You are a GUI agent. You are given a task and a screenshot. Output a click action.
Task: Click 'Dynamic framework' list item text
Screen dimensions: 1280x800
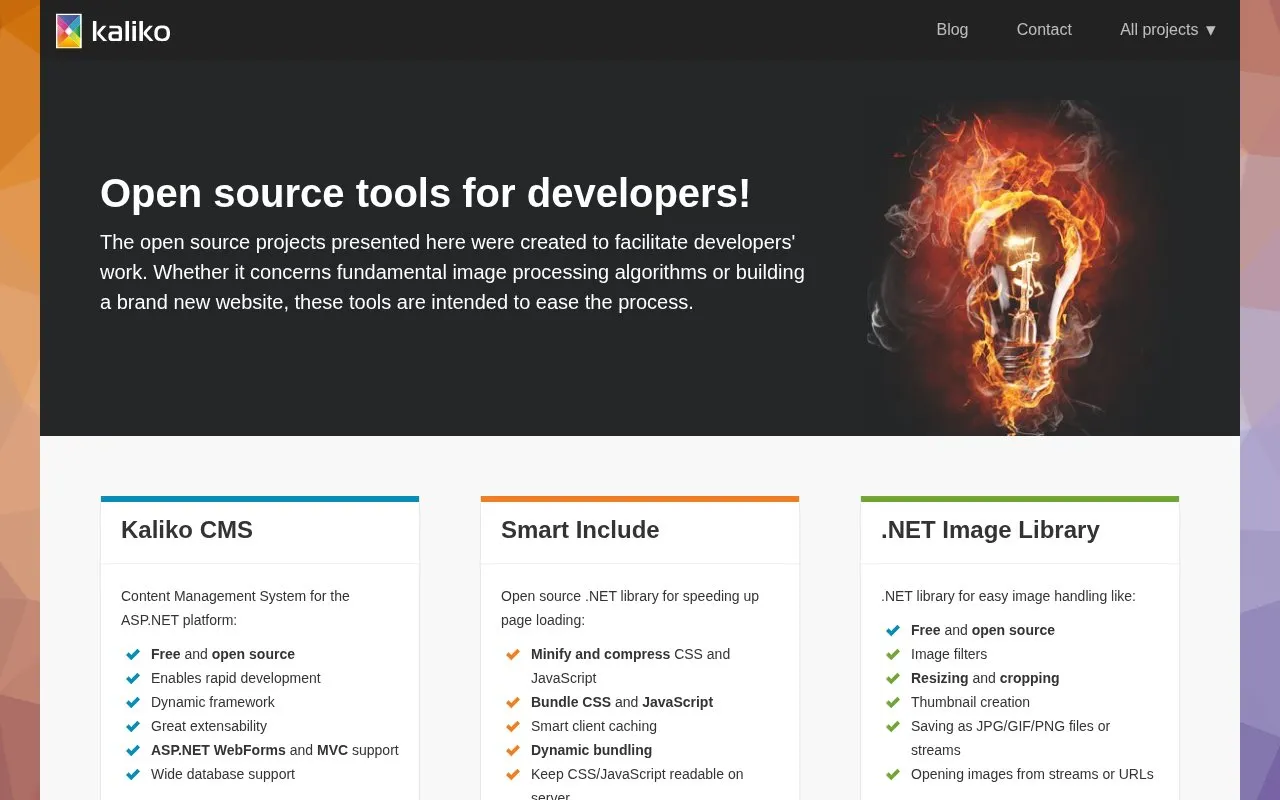click(213, 702)
